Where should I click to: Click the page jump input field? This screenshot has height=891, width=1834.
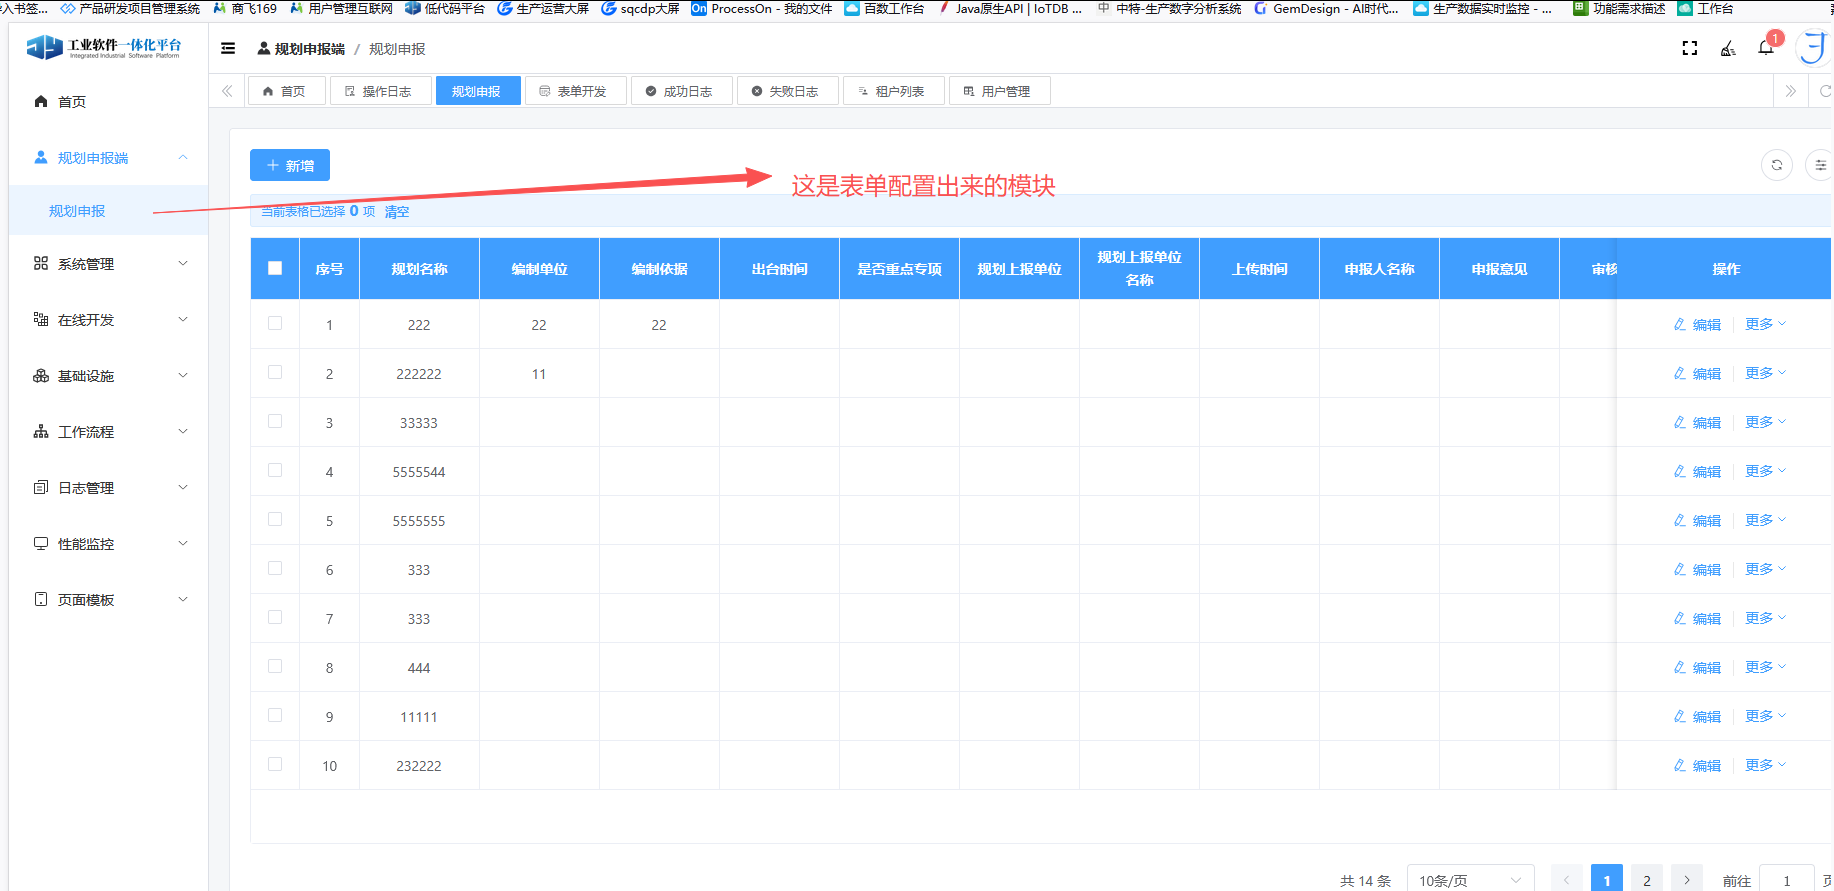pos(1786,880)
